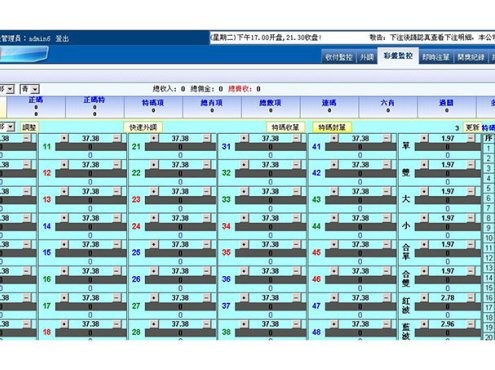
Task: Click the plus button for number 37 odds
Action: [x=244, y=297]
